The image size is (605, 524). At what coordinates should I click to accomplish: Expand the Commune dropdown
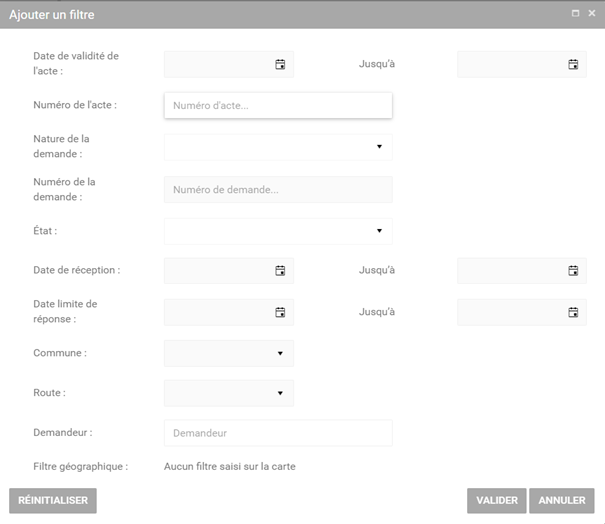pos(280,353)
